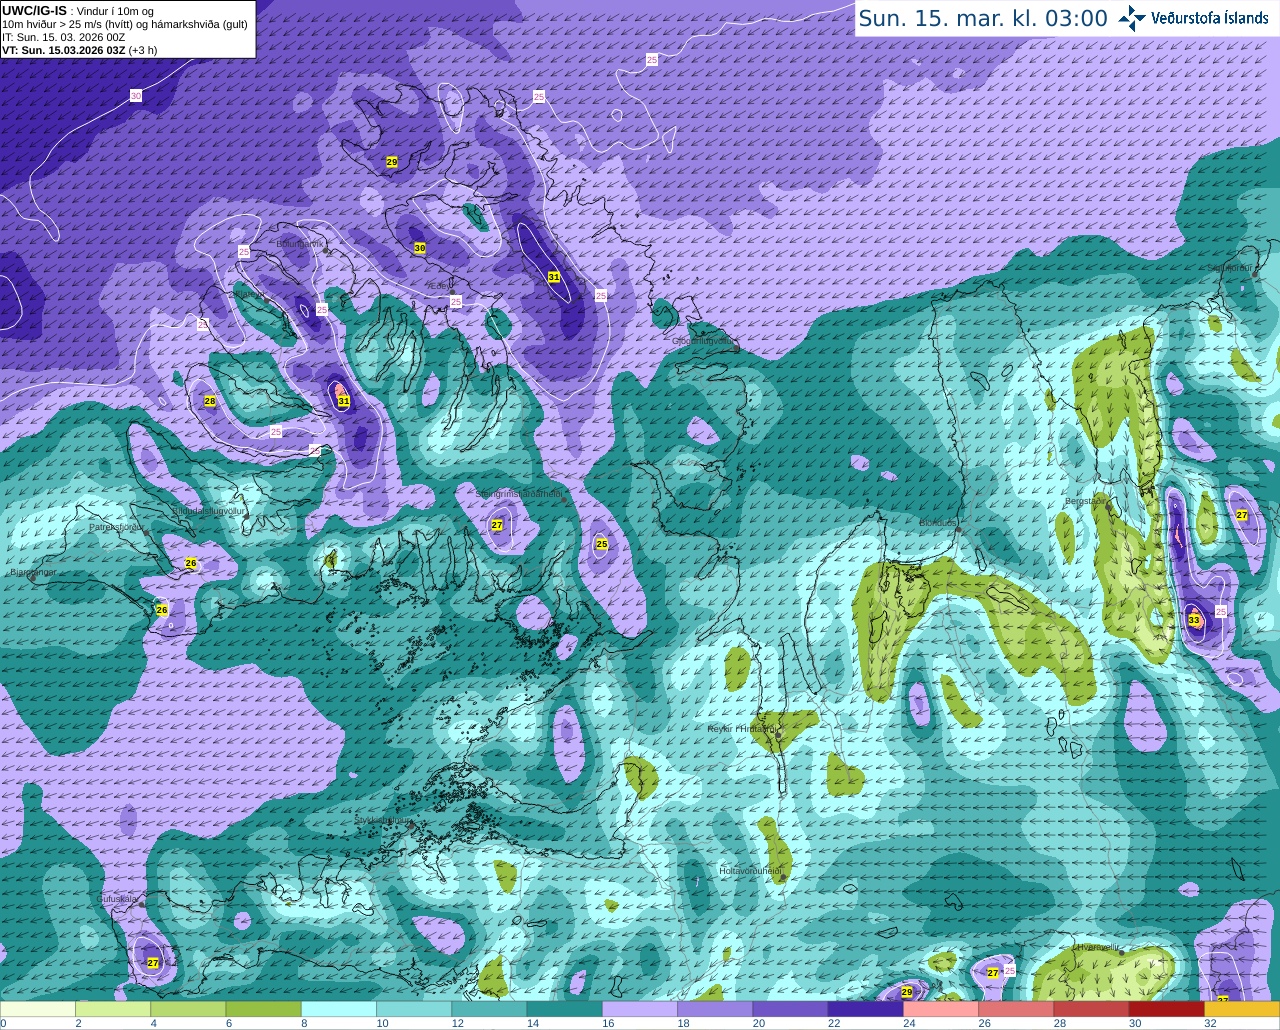Click the pink 24–26 legend swatch
Screen dimensions: 1280x1030
941,1009
